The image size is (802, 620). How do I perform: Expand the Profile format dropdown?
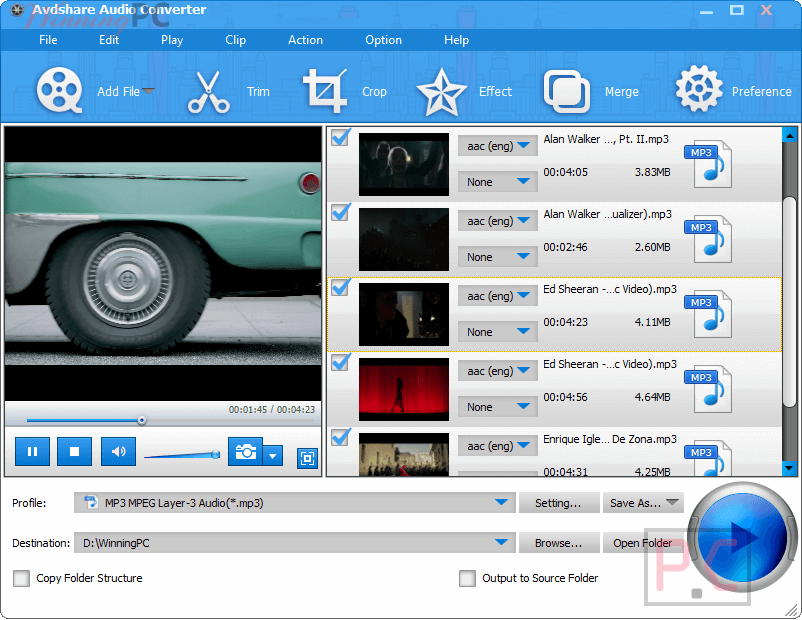(x=501, y=502)
